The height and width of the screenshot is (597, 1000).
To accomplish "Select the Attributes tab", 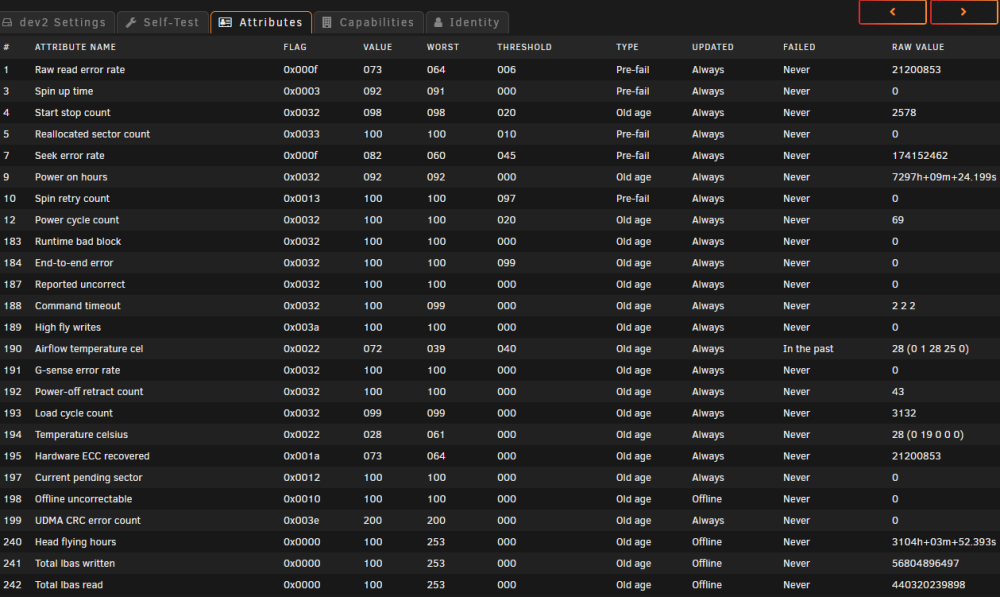I will (261, 22).
